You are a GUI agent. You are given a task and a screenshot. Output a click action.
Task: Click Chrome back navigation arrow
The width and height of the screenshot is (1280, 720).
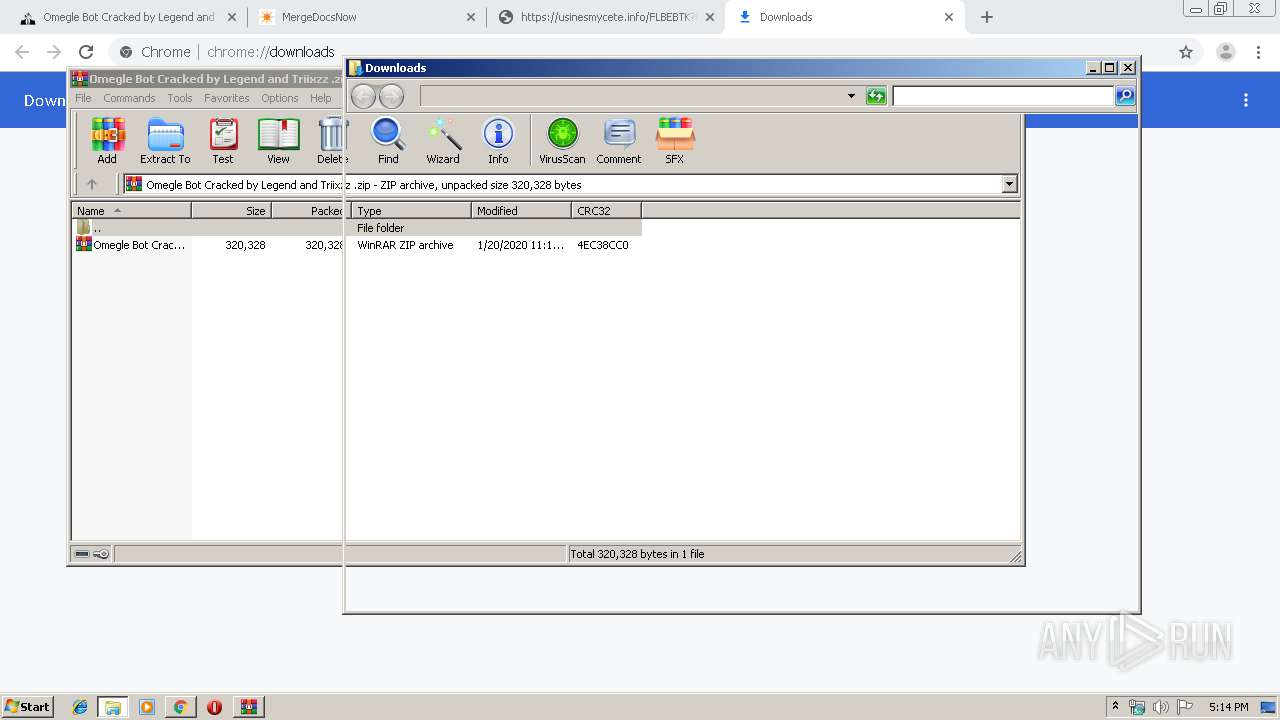(x=22, y=52)
